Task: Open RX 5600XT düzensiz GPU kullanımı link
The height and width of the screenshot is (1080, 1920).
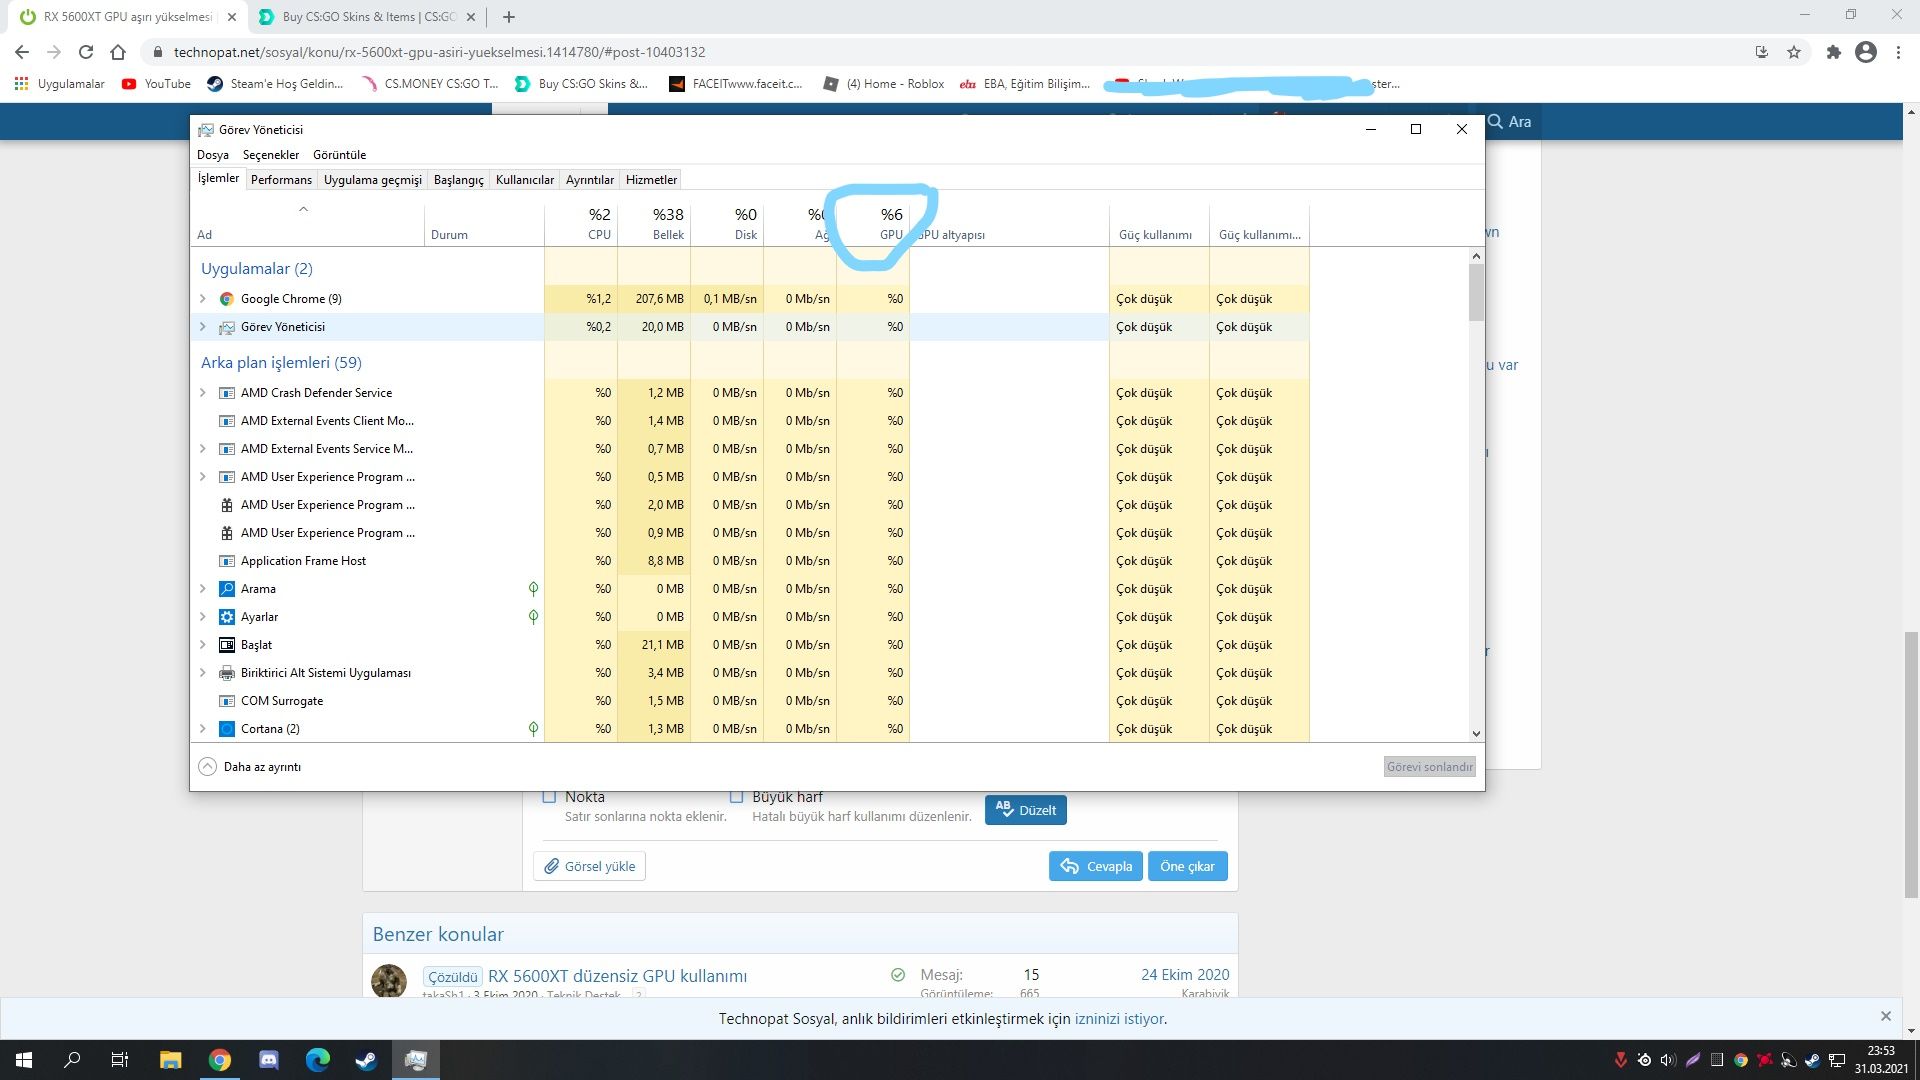Action: (617, 976)
